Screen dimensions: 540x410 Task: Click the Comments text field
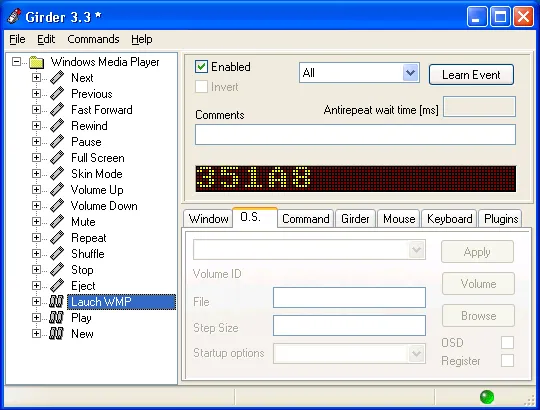click(355, 135)
